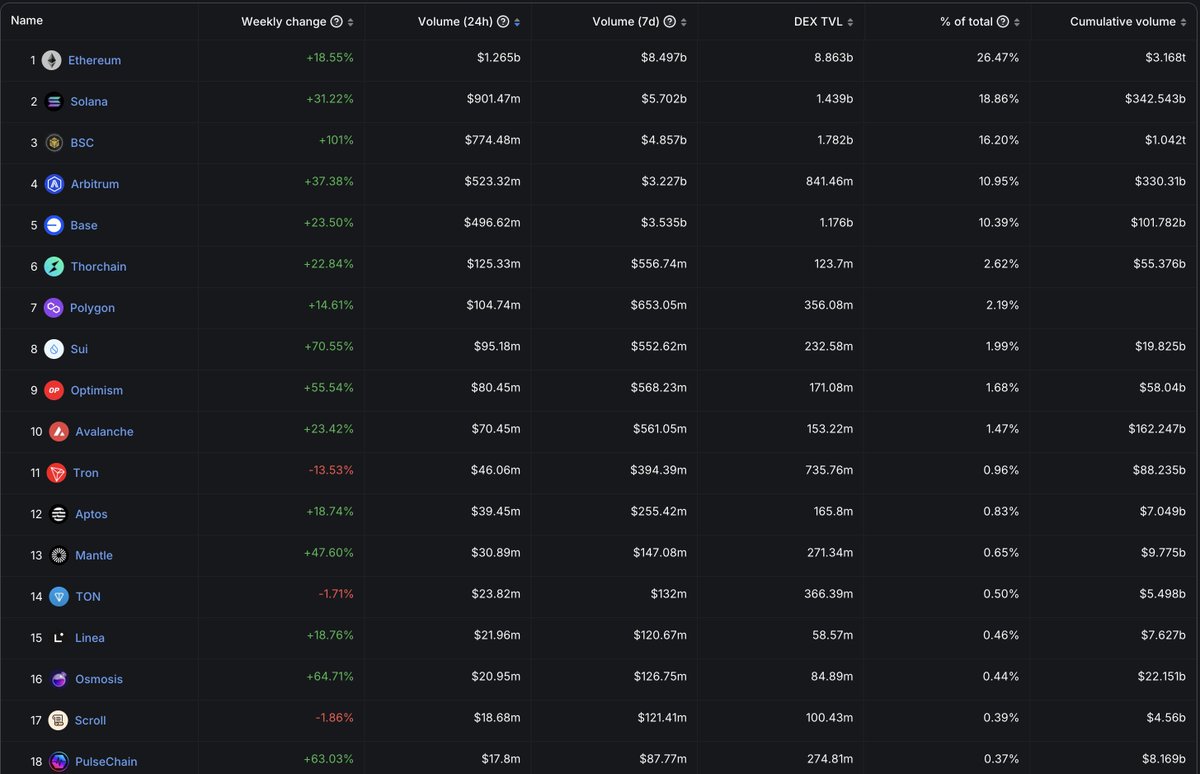Viewport: 1200px width, 774px height.
Task: Click the Solana chain logo icon
Action: [x=54, y=101]
